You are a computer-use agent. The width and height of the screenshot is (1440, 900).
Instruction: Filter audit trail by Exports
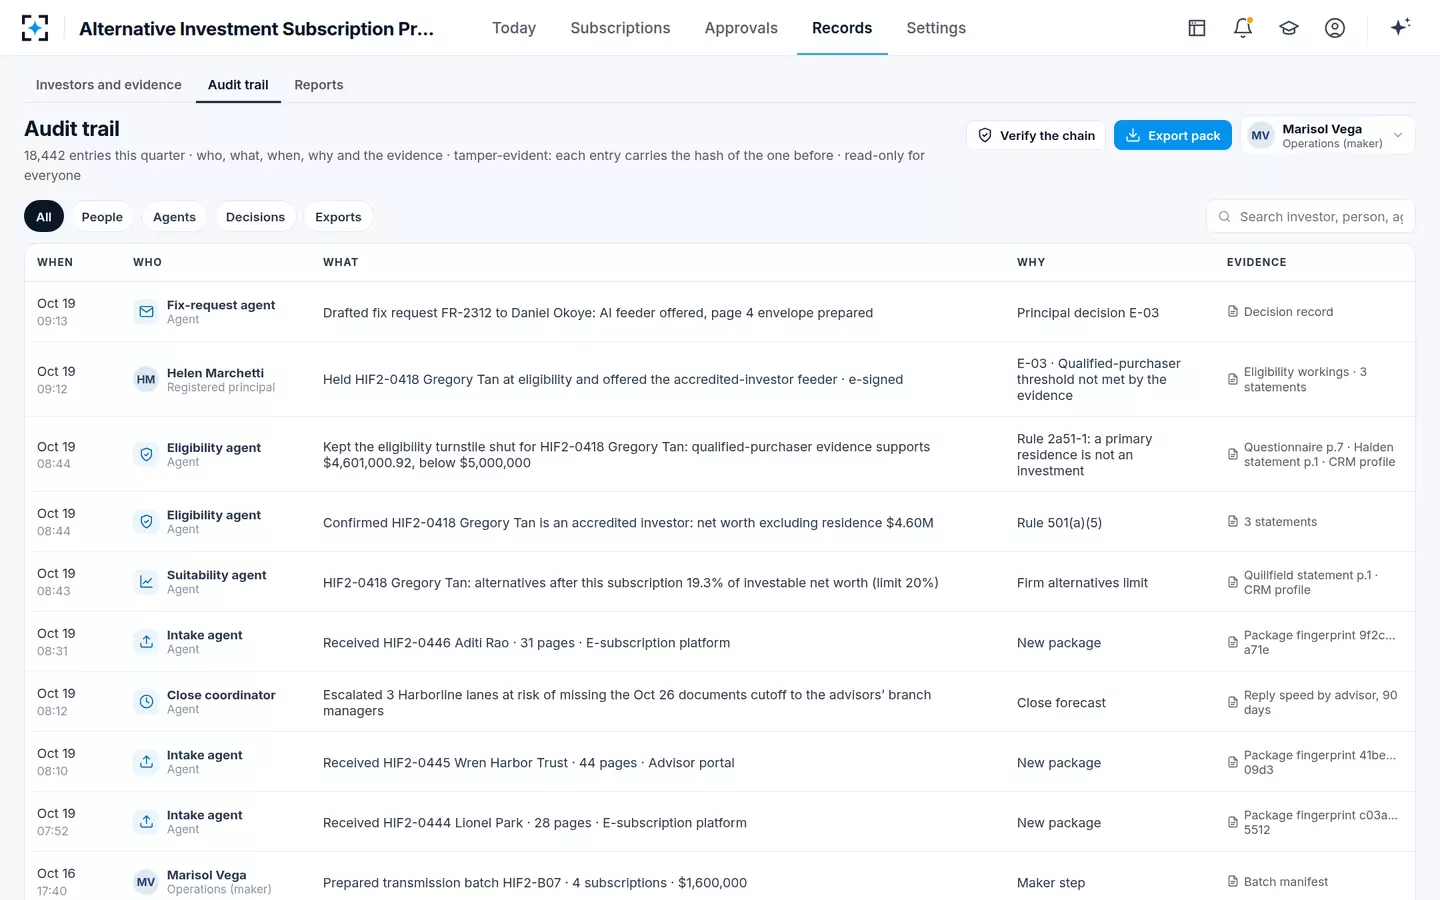click(x=338, y=217)
